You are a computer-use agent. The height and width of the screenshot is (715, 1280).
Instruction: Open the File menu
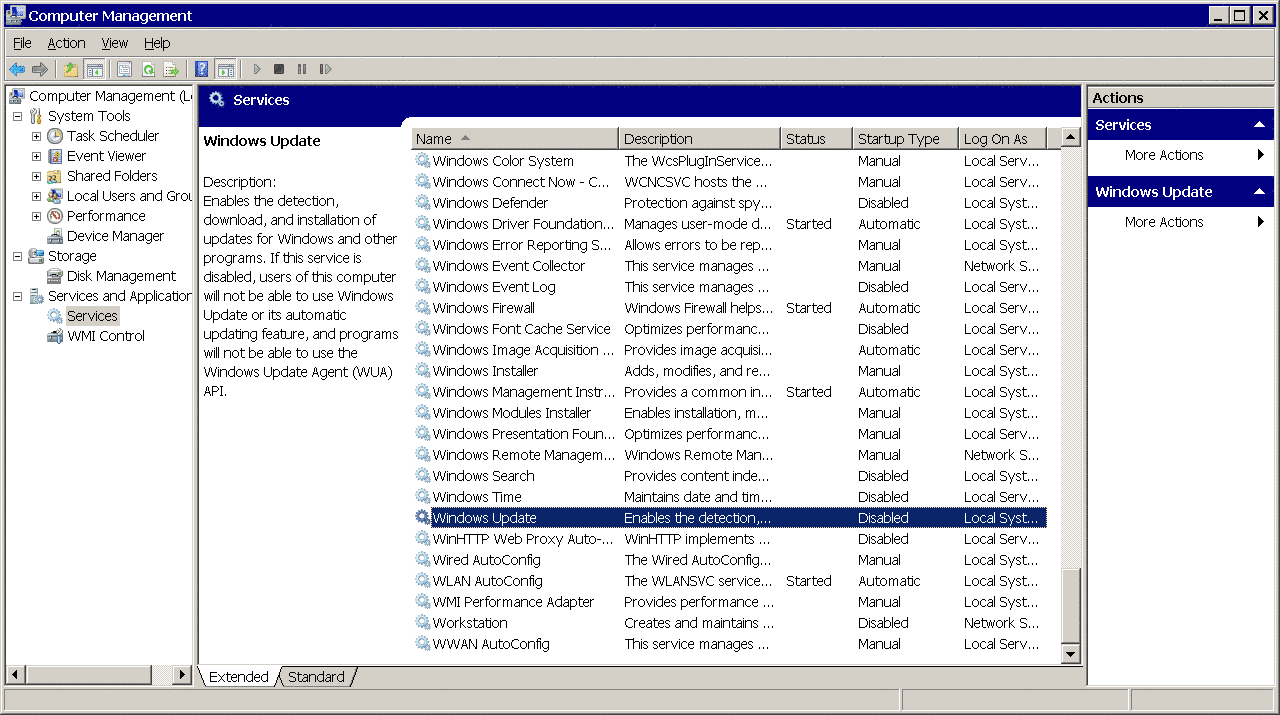(x=22, y=43)
